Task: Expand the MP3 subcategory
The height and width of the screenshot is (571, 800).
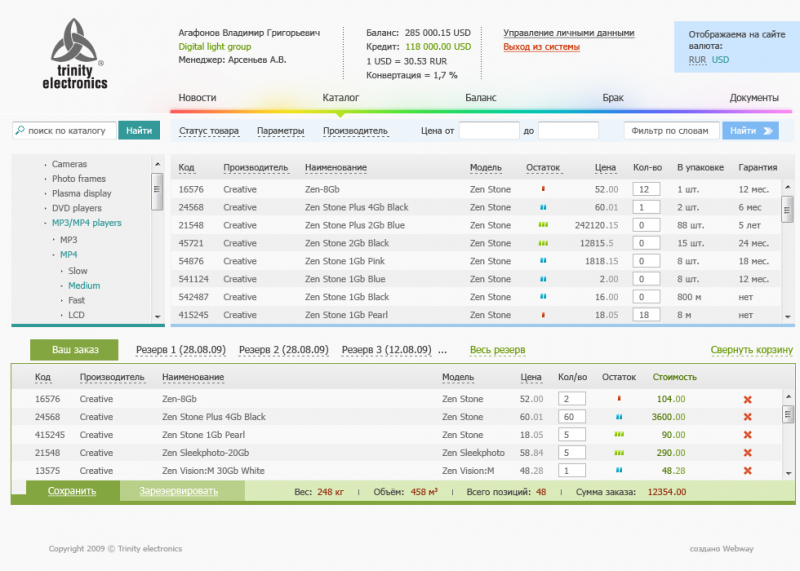Action: tap(68, 240)
